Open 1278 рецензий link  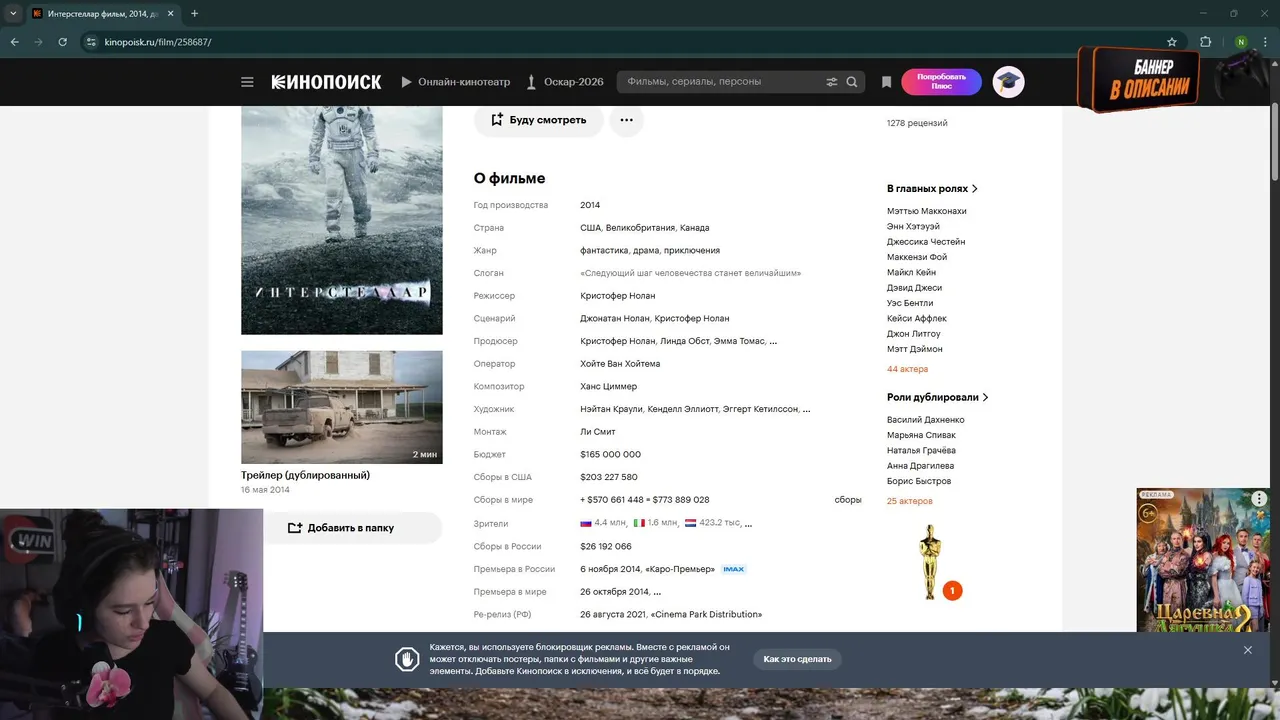pos(917,123)
